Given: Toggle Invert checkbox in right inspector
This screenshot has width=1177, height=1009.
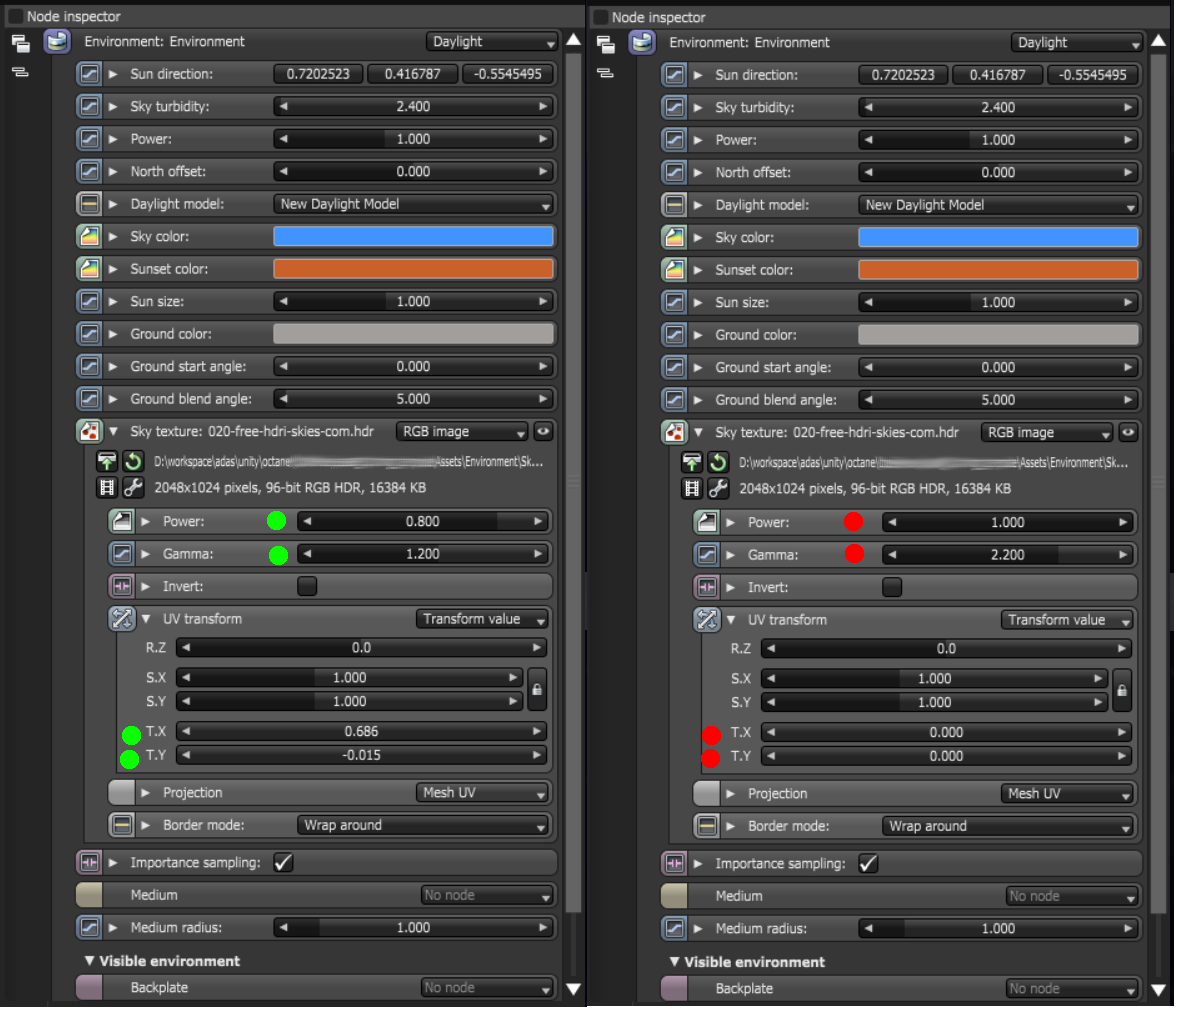Looking at the screenshot, I should coord(892,587).
